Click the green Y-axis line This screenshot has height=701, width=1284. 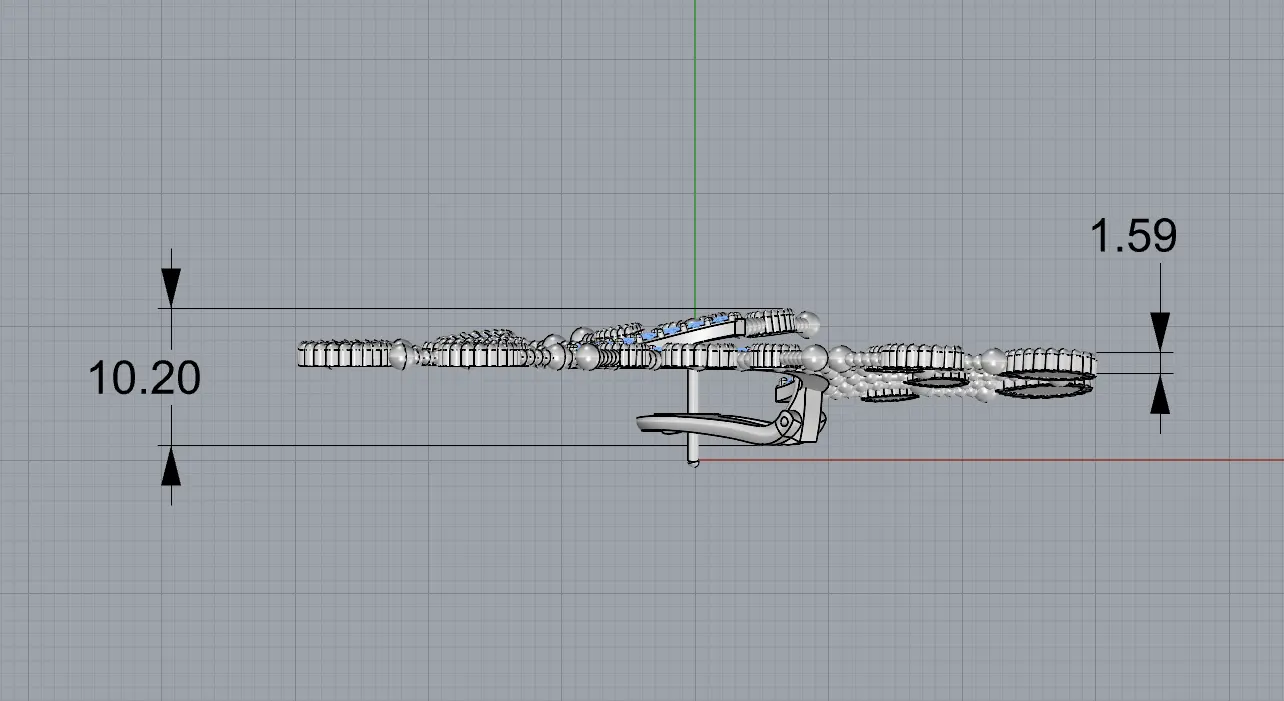click(695, 150)
